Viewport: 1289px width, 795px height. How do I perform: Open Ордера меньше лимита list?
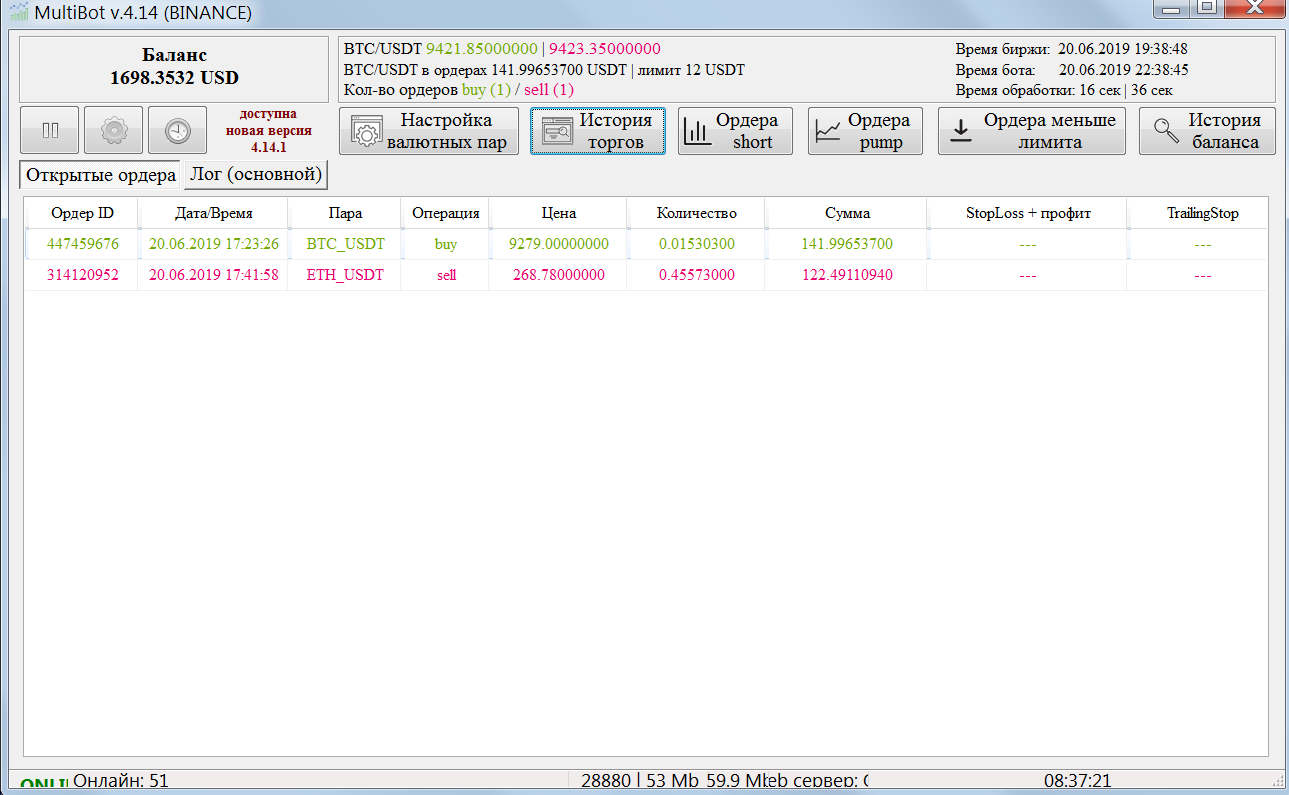[1032, 131]
